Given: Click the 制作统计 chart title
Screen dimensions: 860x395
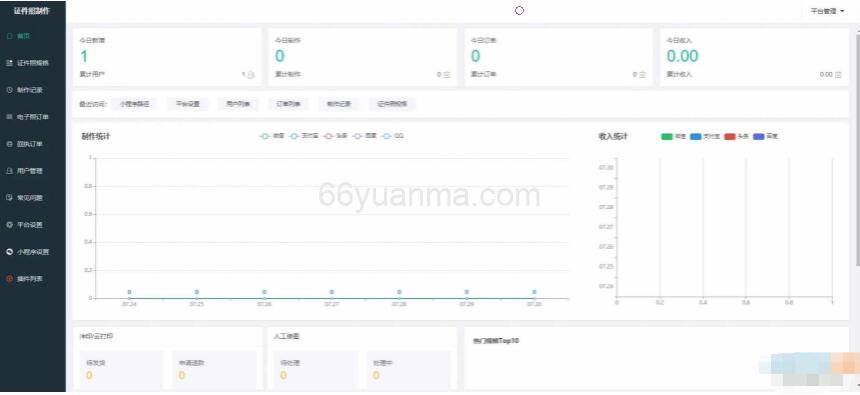Looking at the screenshot, I should point(95,136).
